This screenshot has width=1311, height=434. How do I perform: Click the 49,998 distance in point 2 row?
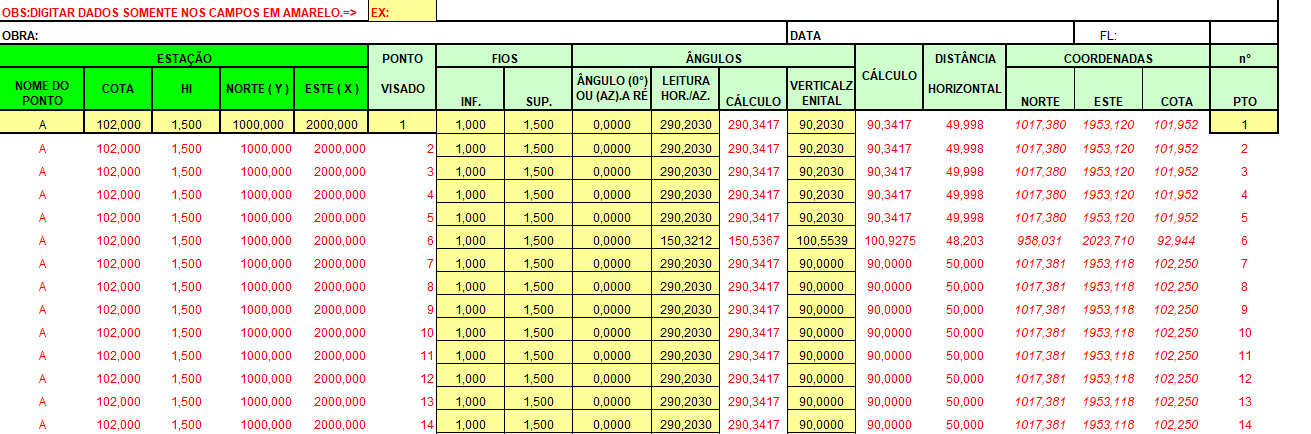(965, 149)
